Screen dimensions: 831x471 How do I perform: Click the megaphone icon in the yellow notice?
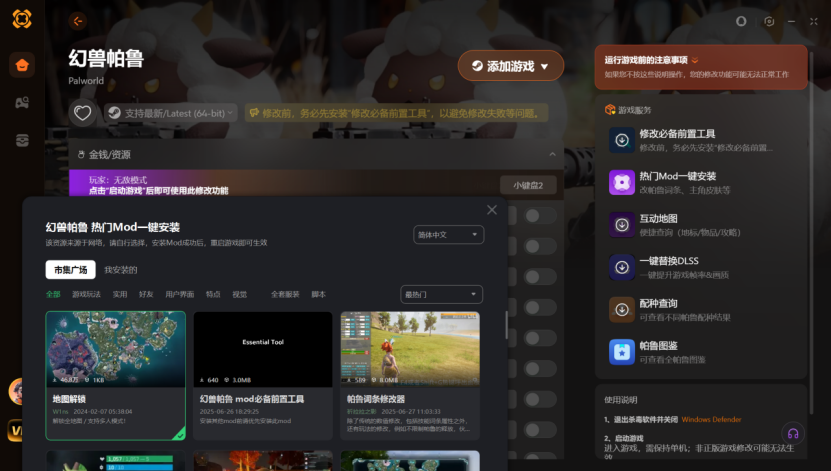click(x=254, y=113)
